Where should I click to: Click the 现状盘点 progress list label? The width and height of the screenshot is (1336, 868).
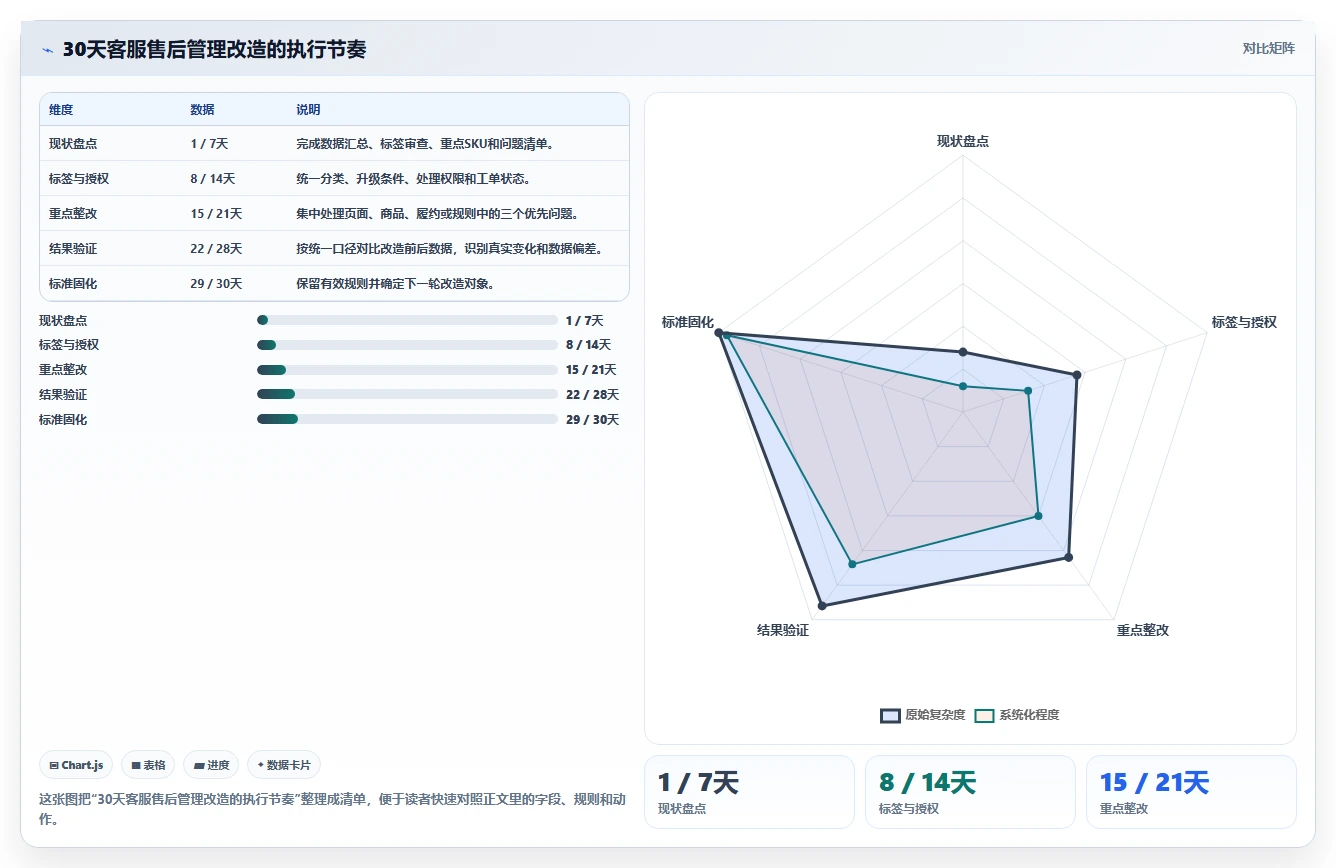pyautogui.click(x=63, y=320)
